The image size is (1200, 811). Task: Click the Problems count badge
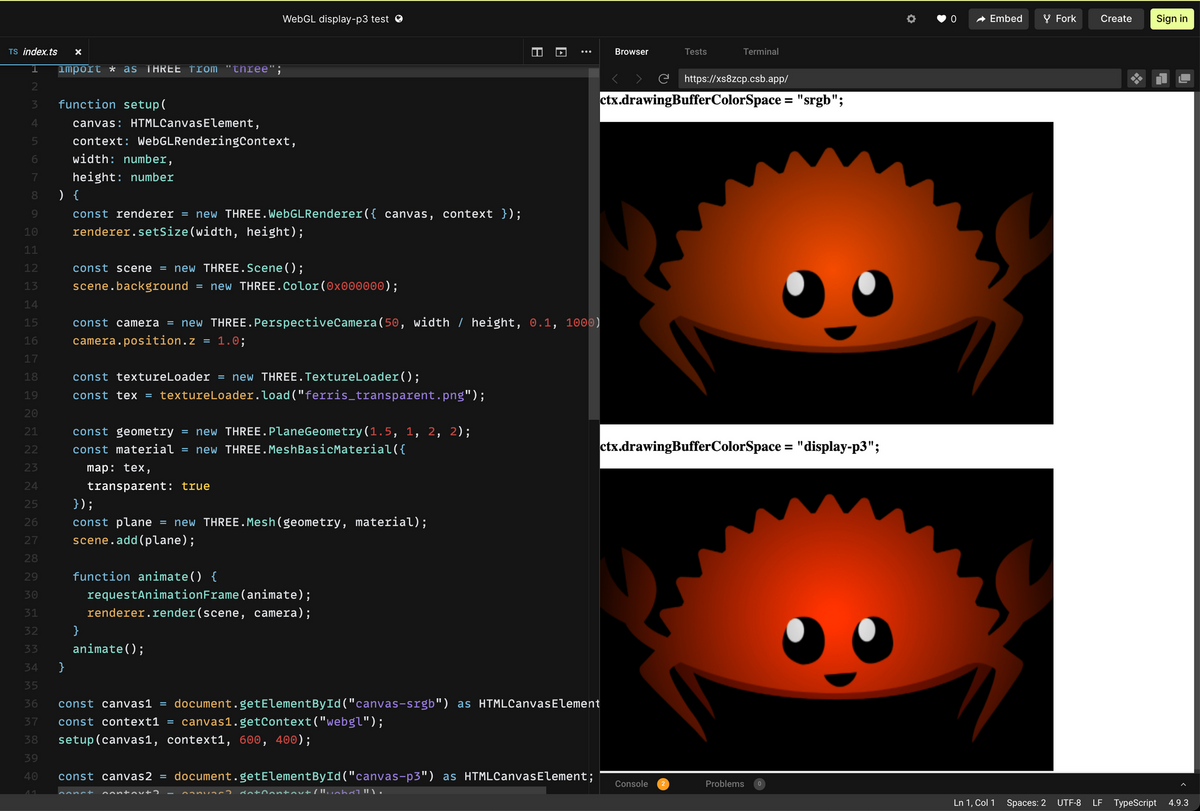[x=760, y=784]
